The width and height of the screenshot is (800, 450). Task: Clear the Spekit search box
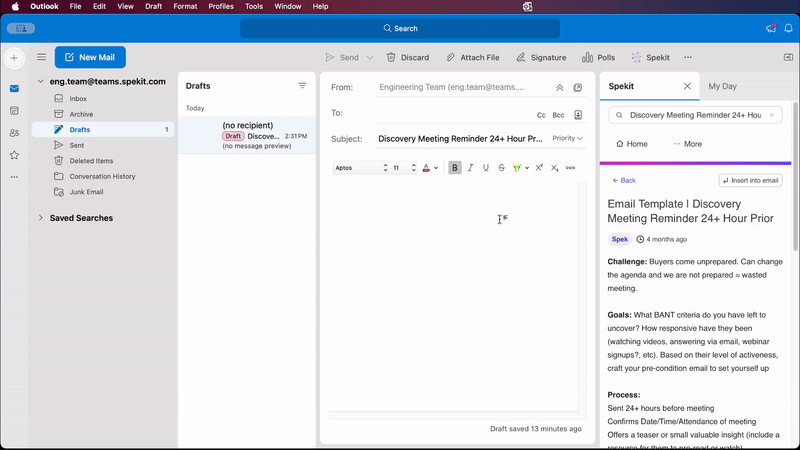[x=771, y=115]
